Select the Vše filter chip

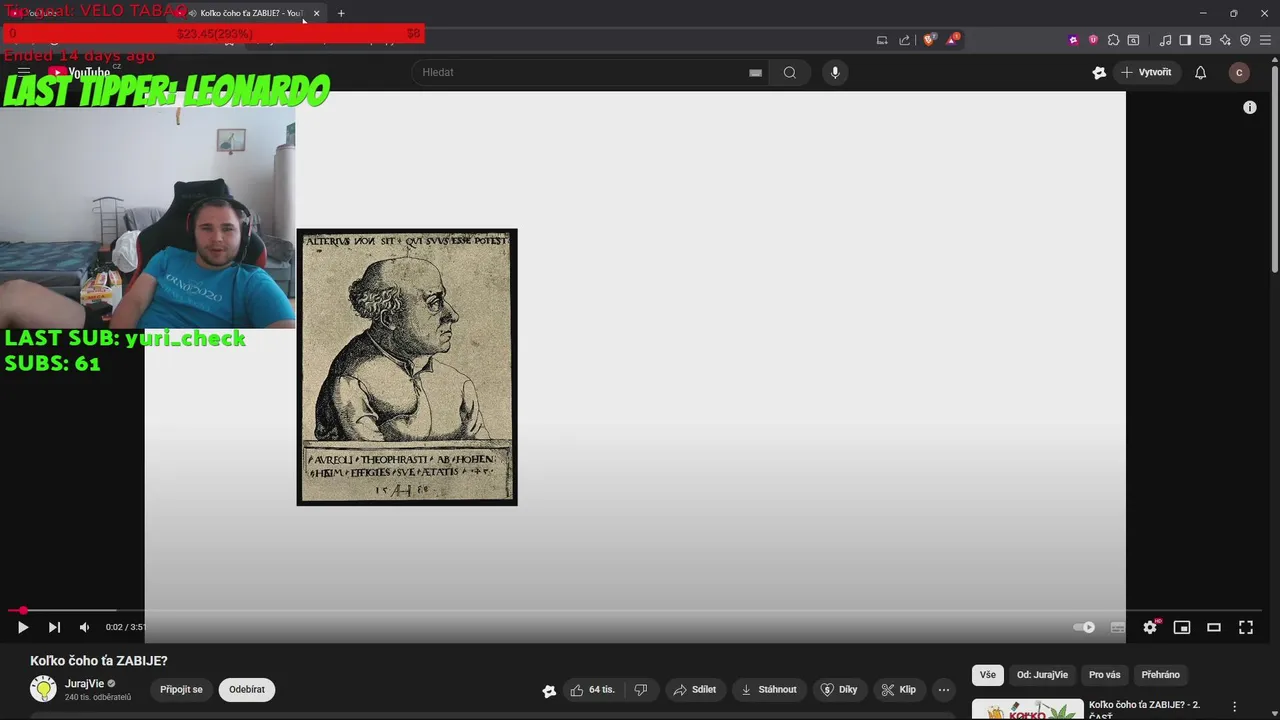pos(988,675)
